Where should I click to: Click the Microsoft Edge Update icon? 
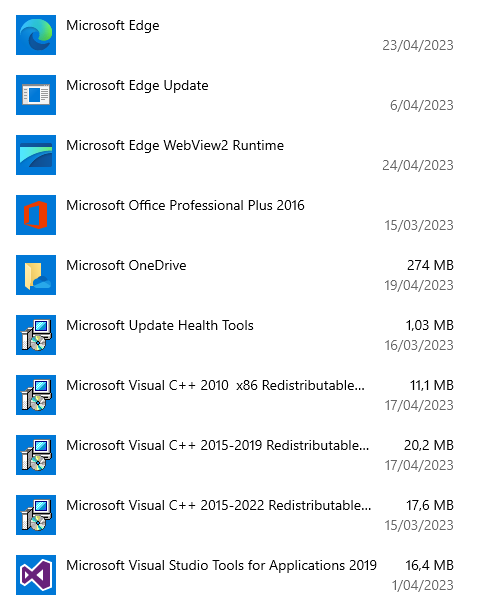point(36,95)
